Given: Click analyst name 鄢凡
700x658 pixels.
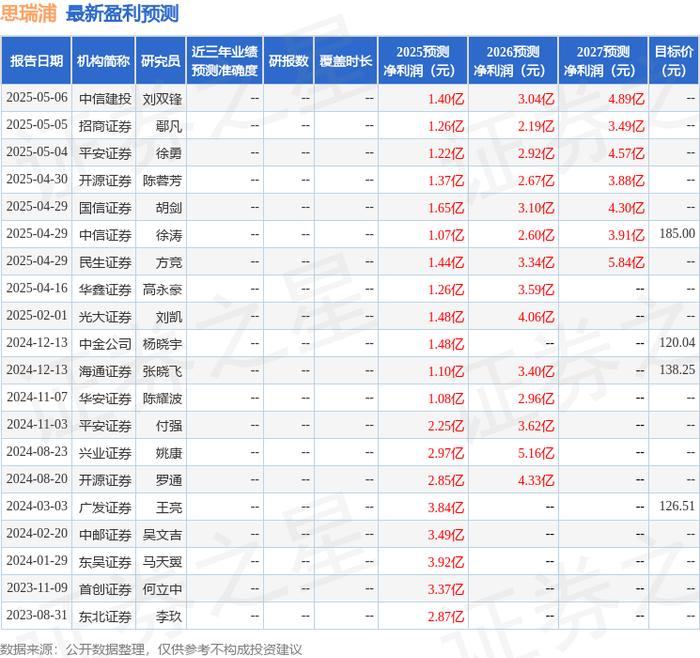Looking at the screenshot, I should 169,126.
